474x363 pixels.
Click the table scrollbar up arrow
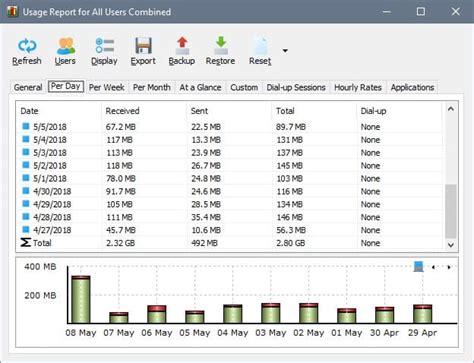coord(451,109)
